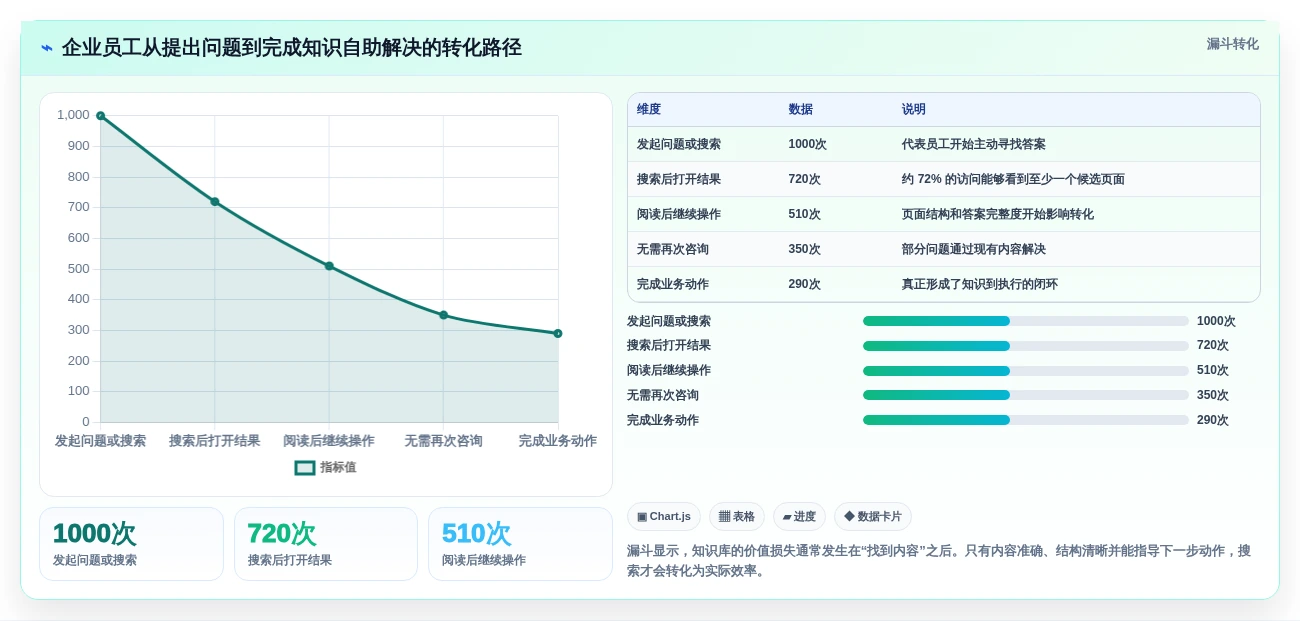This screenshot has width=1300, height=621.
Task: Click the 290次 table cell
Action: coord(805,284)
